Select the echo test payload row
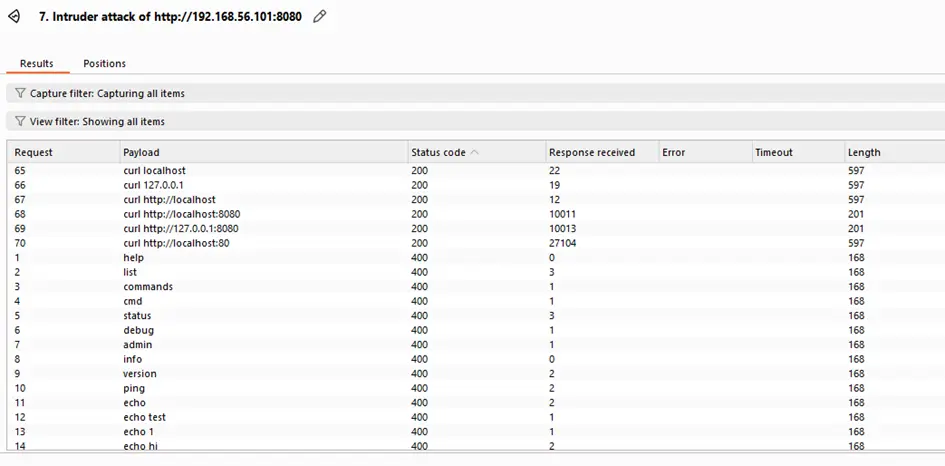This screenshot has height=466, width=945. (476, 417)
